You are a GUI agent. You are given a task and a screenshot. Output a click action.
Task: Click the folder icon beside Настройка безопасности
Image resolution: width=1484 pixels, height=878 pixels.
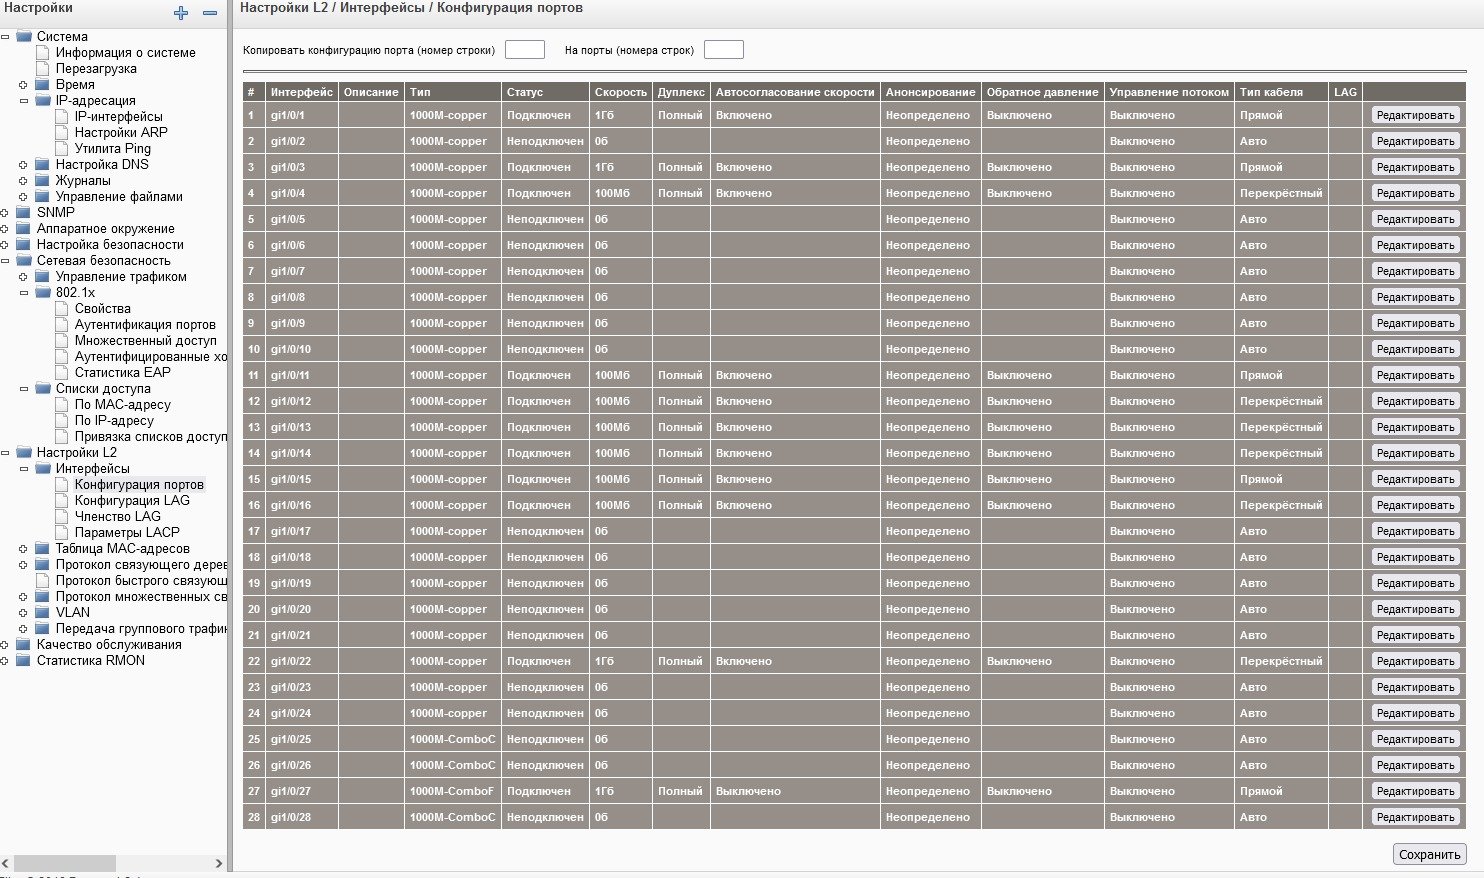(24, 244)
